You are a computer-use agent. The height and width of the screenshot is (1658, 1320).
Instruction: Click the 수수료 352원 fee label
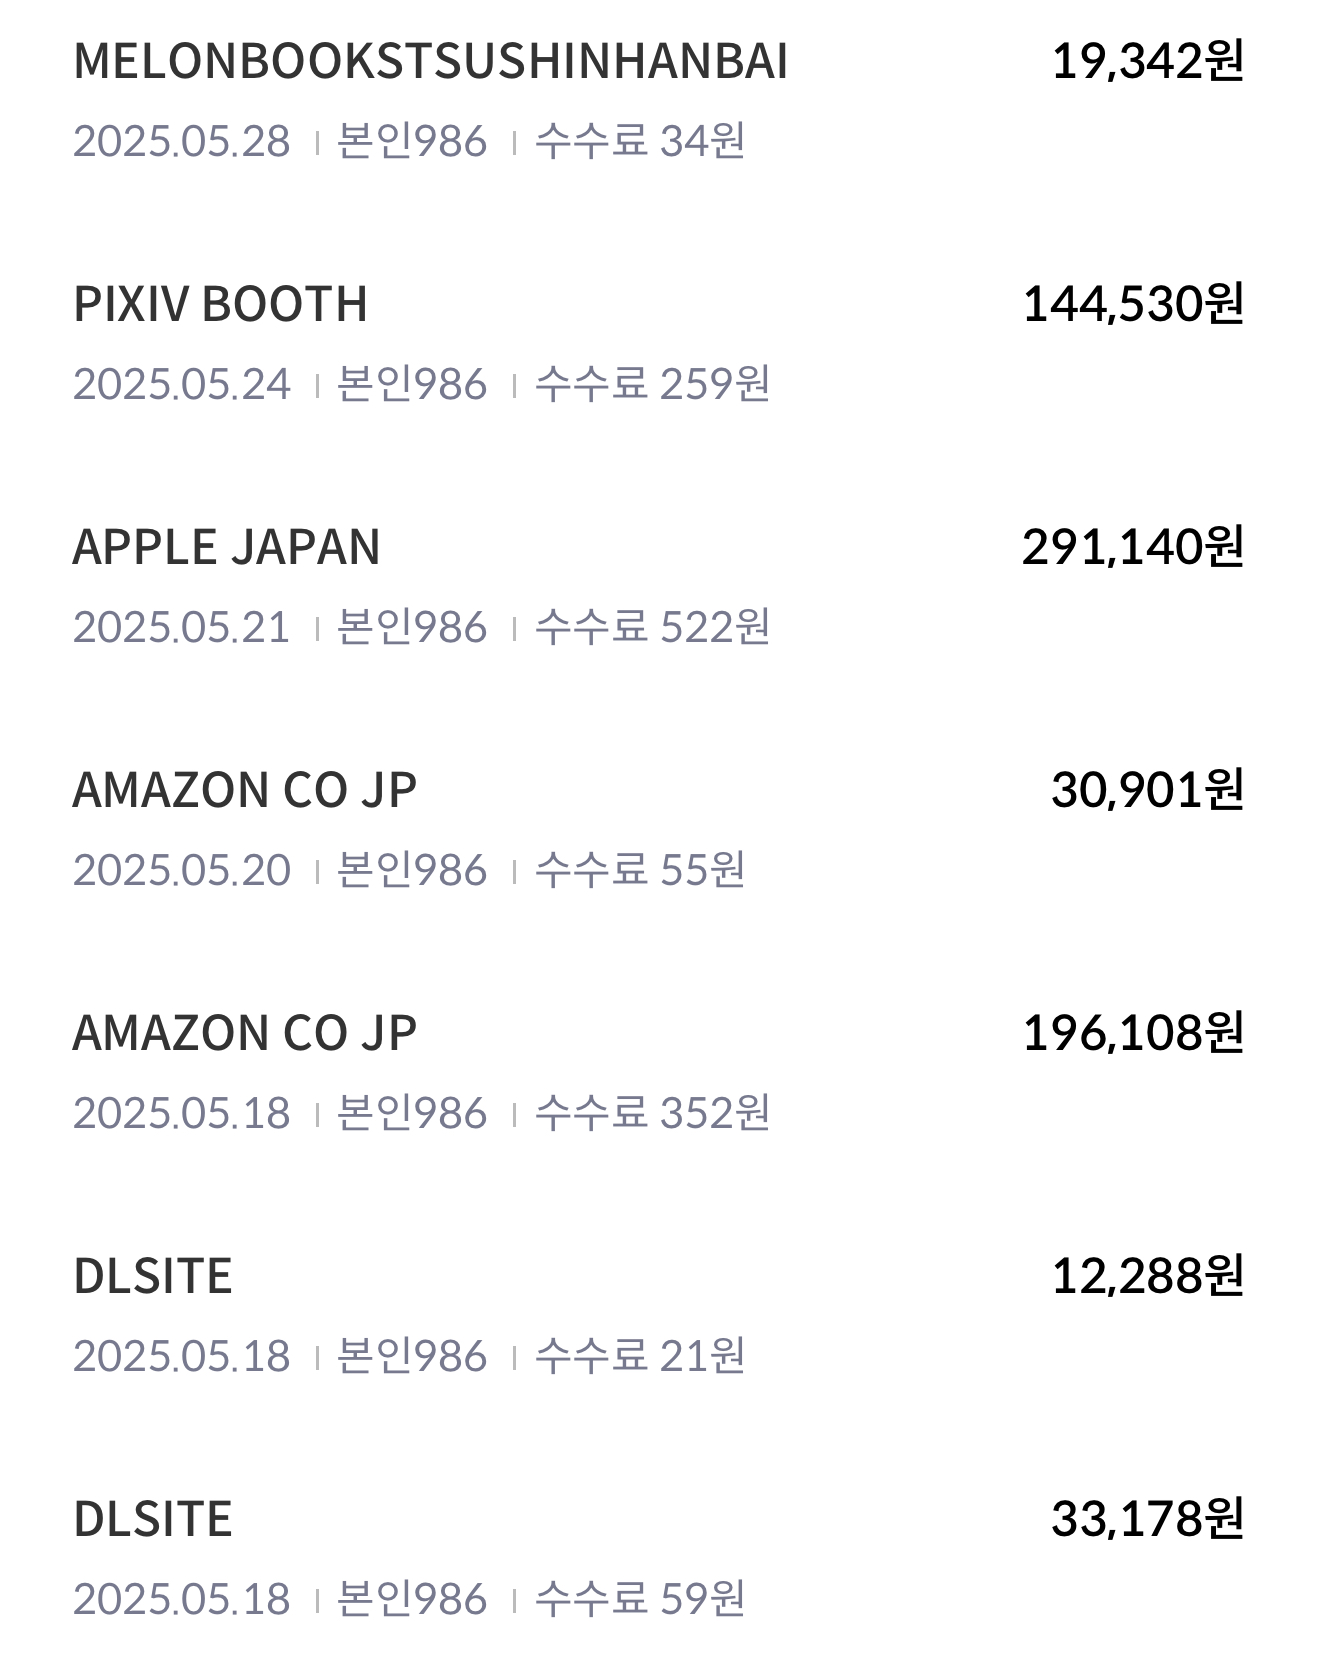[653, 1113]
